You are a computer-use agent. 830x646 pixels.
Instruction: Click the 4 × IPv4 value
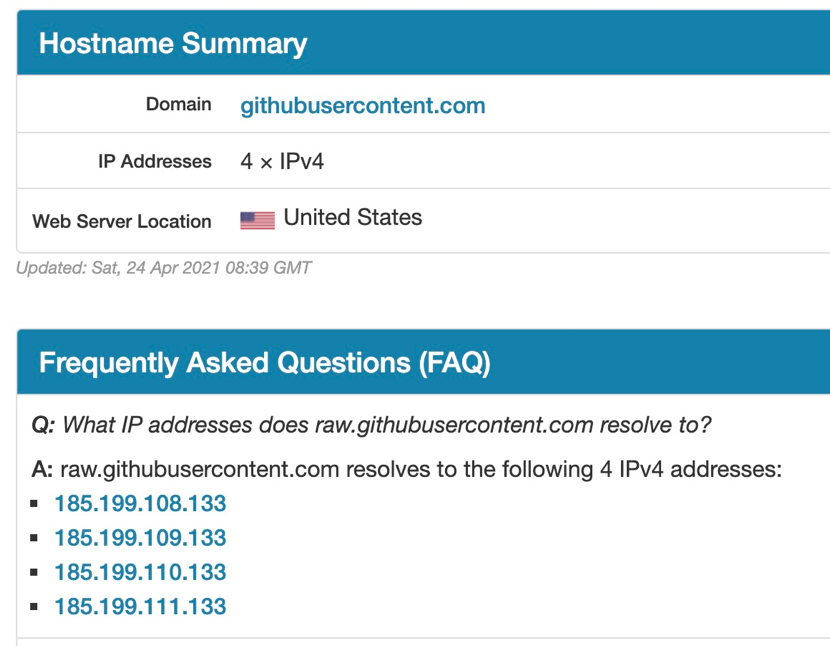(x=282, y=161)
